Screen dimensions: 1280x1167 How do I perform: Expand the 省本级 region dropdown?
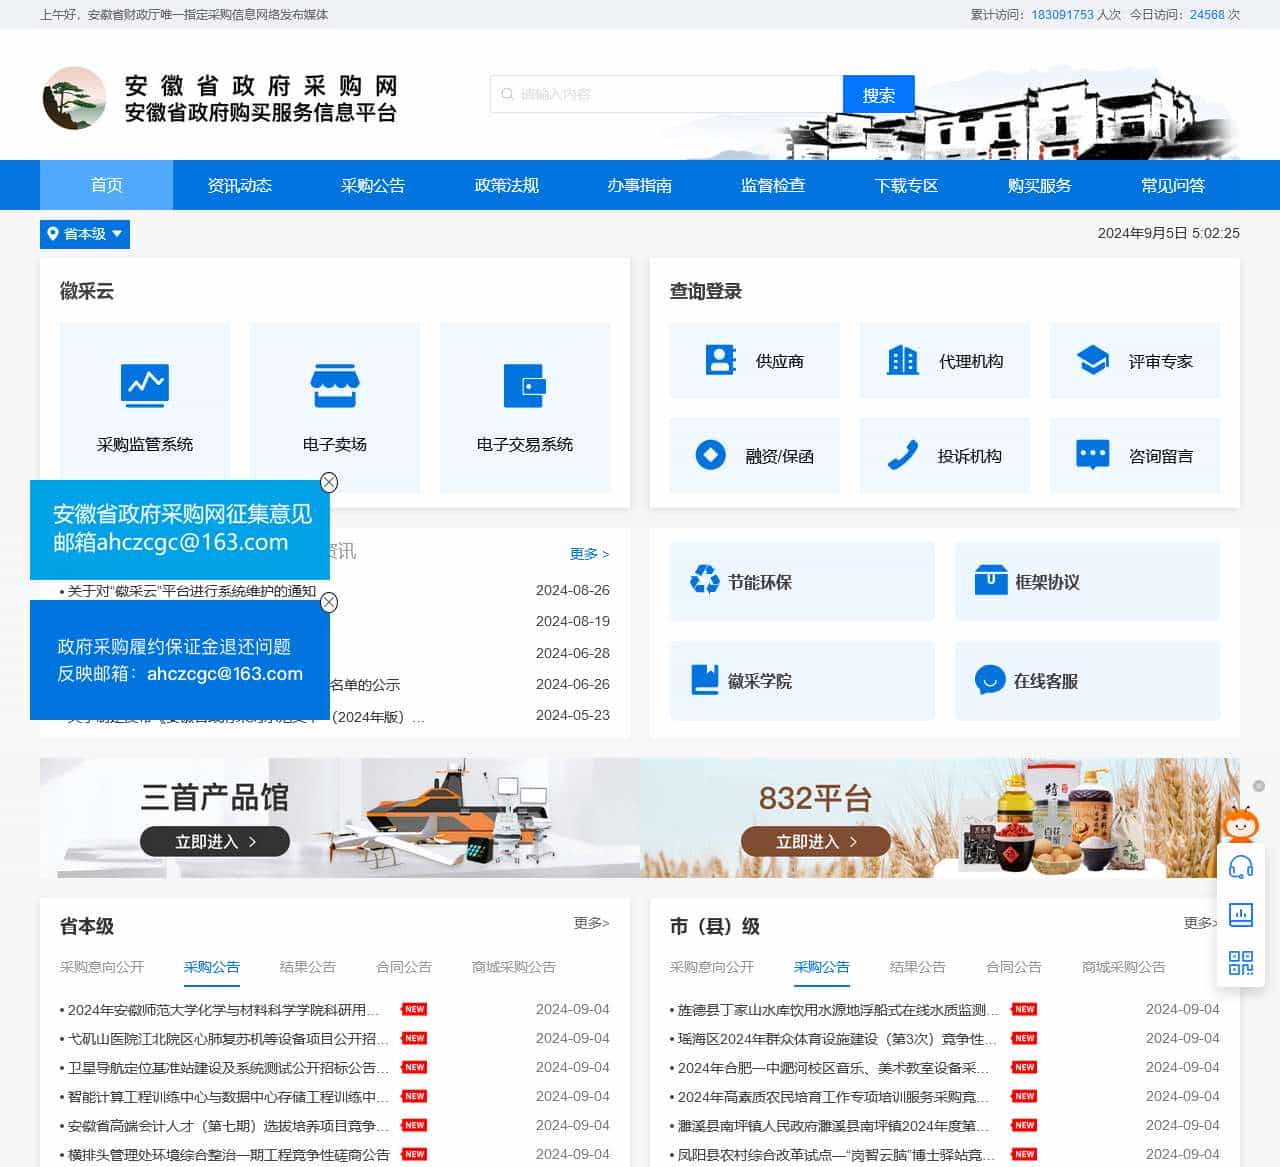coord(85,234)
